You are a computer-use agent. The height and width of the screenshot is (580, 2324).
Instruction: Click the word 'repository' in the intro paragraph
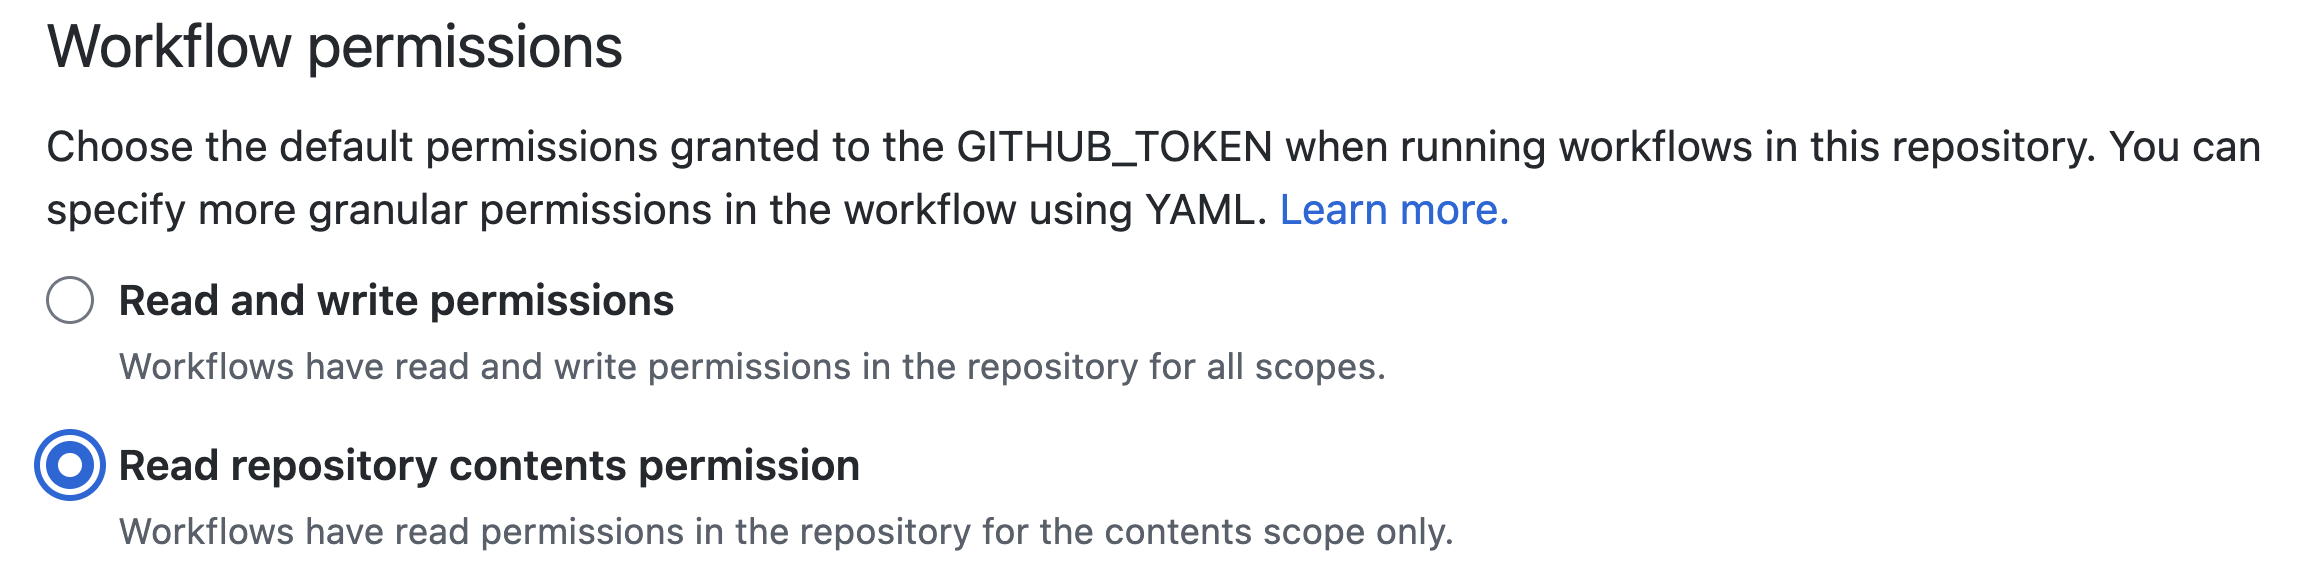pyautogui.click(x=1992, y=148)
